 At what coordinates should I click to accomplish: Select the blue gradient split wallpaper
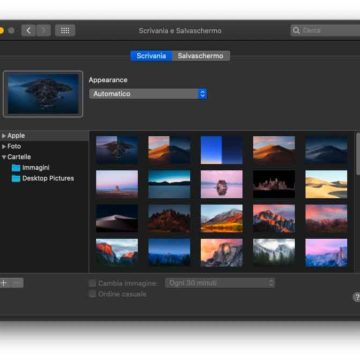point(222,150)
